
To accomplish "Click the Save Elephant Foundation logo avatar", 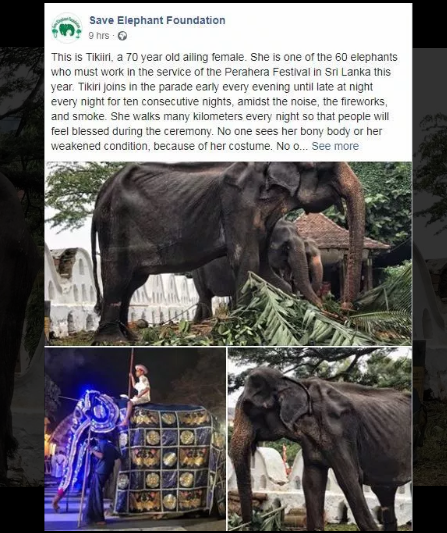I will point(67,28).
